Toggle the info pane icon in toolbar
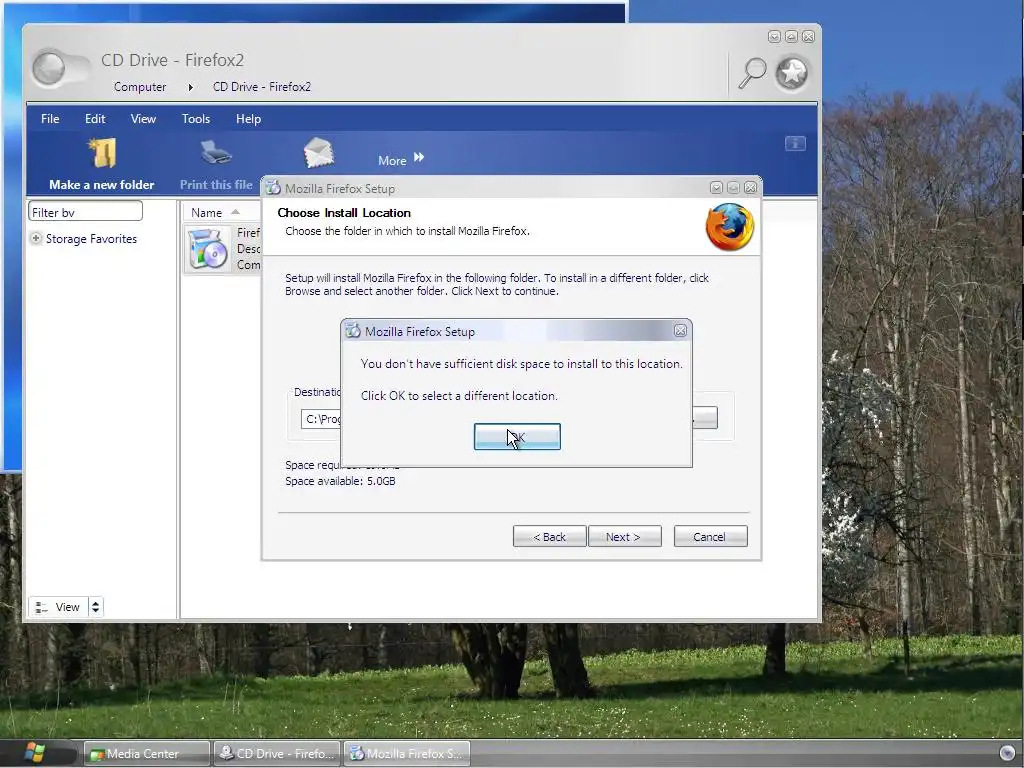Screen dimensions: 1024x768 (x=795, y=143)
